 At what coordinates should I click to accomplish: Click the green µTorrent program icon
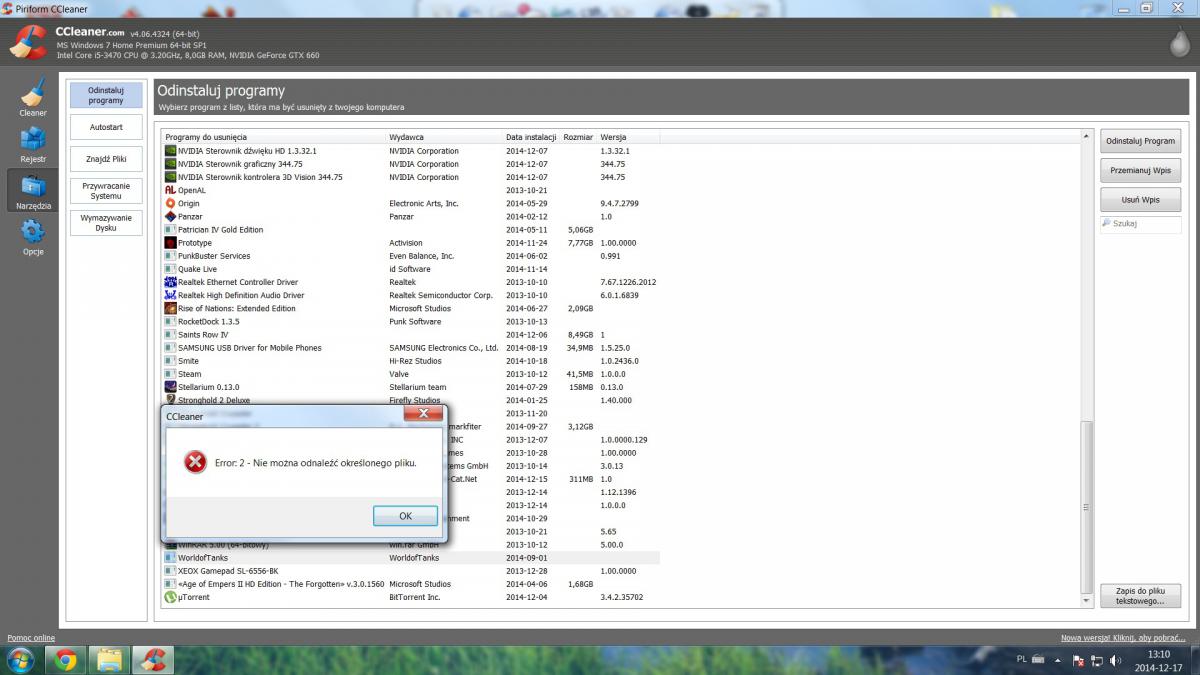click(170, 597)
